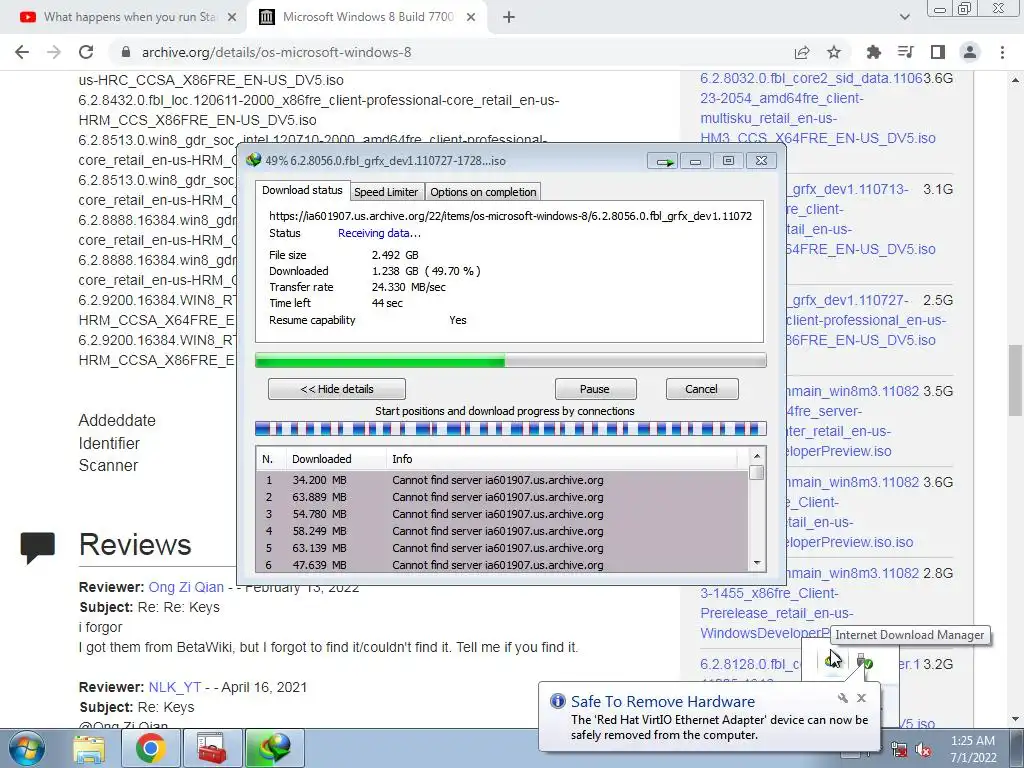Pause the download
1024x768 pixels.
[x=595, y=389]
